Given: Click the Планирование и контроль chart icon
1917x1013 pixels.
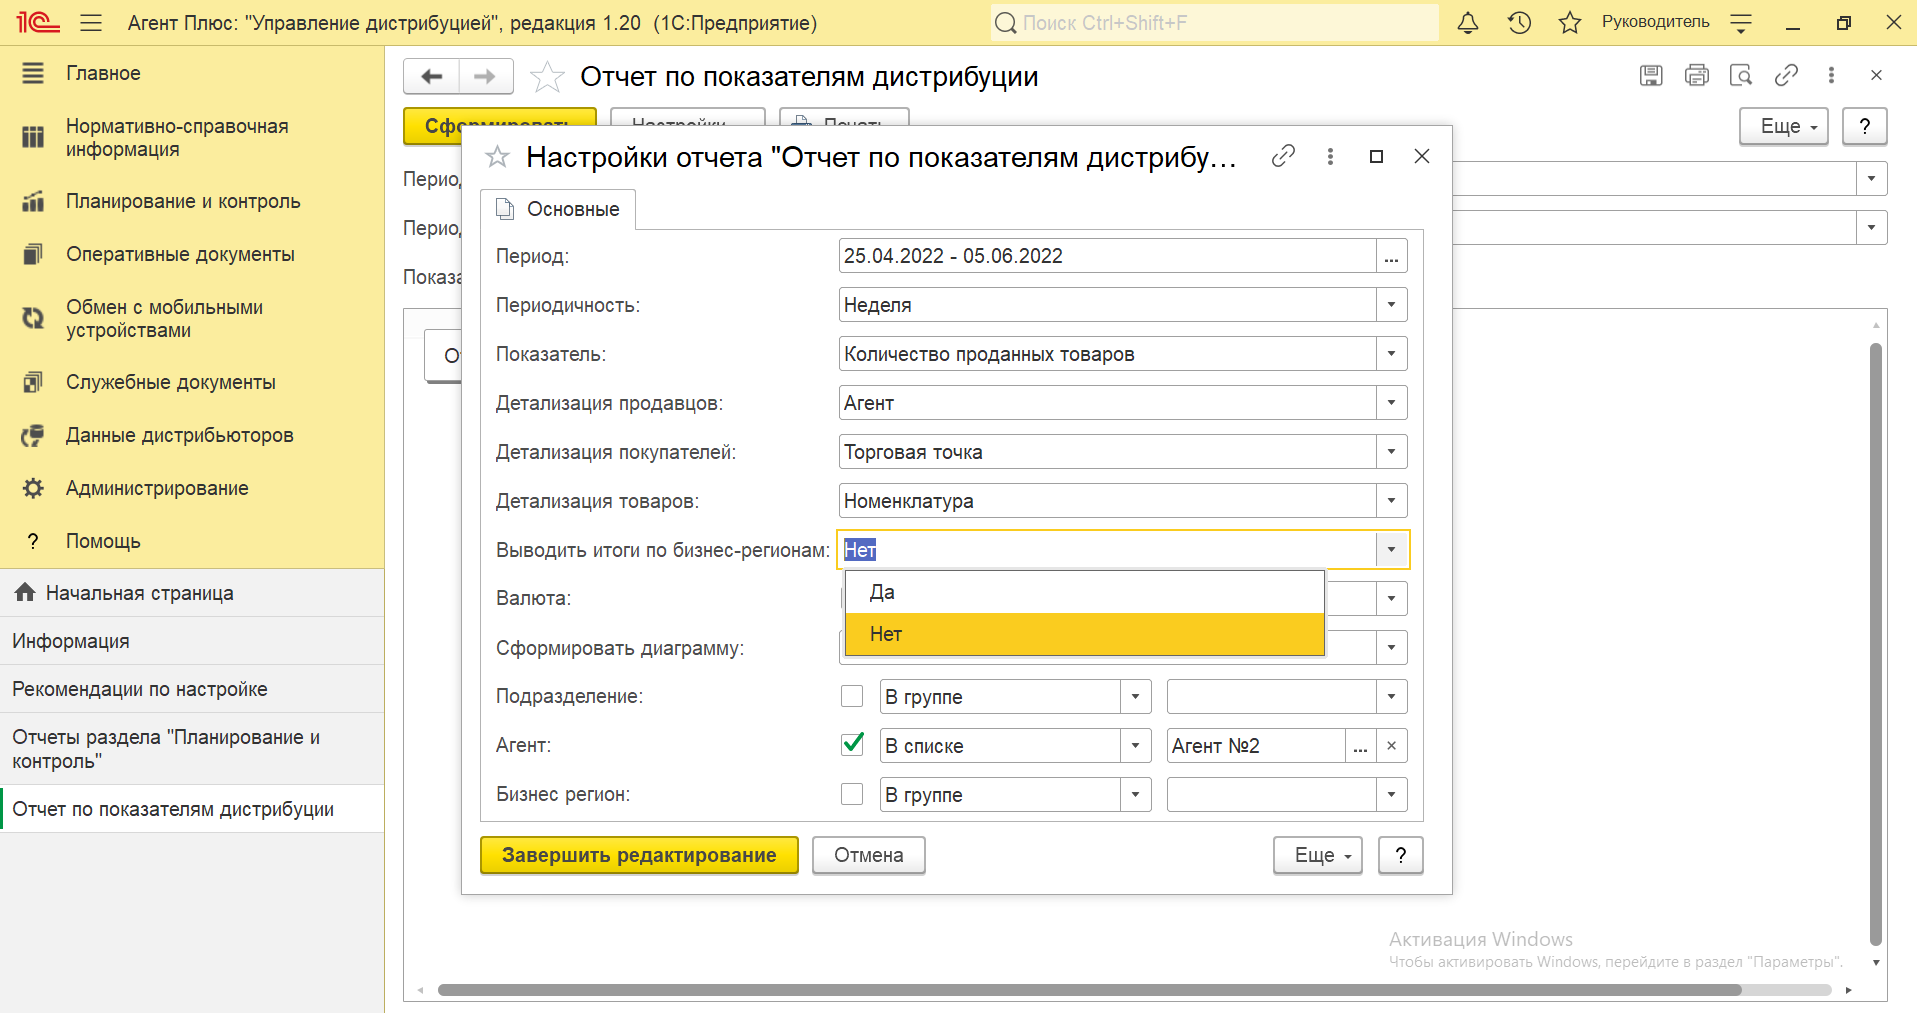Looking at the screenshot, I should tap(33, 201).
